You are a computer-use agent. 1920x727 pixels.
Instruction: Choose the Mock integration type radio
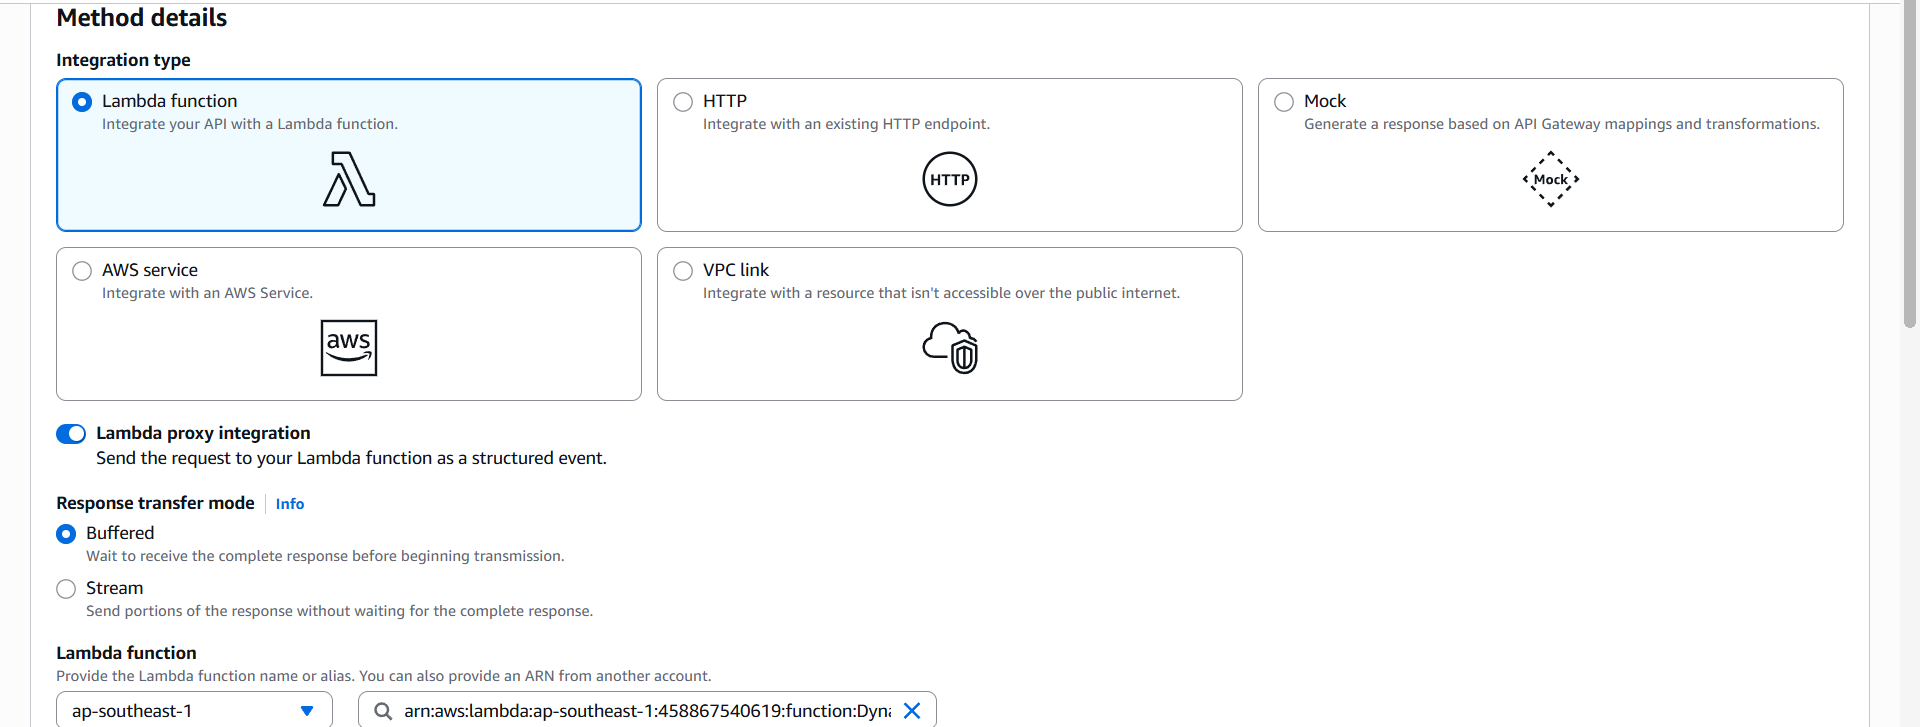[x=1284, y=102]
